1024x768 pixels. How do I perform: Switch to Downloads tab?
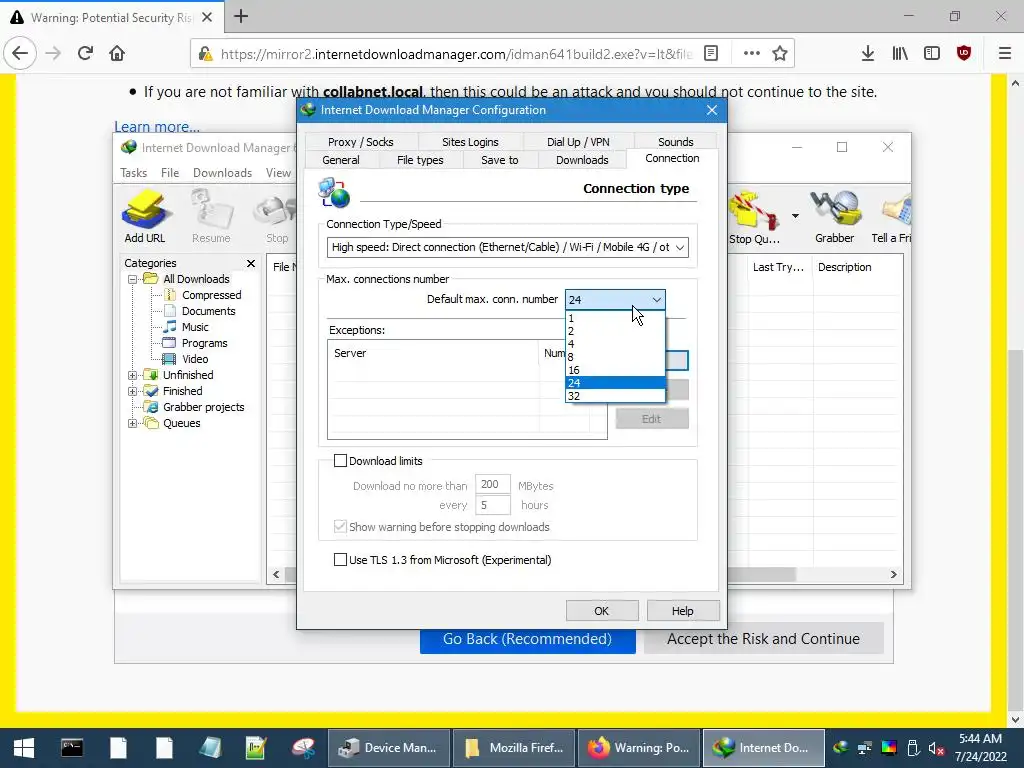point(582,160)
